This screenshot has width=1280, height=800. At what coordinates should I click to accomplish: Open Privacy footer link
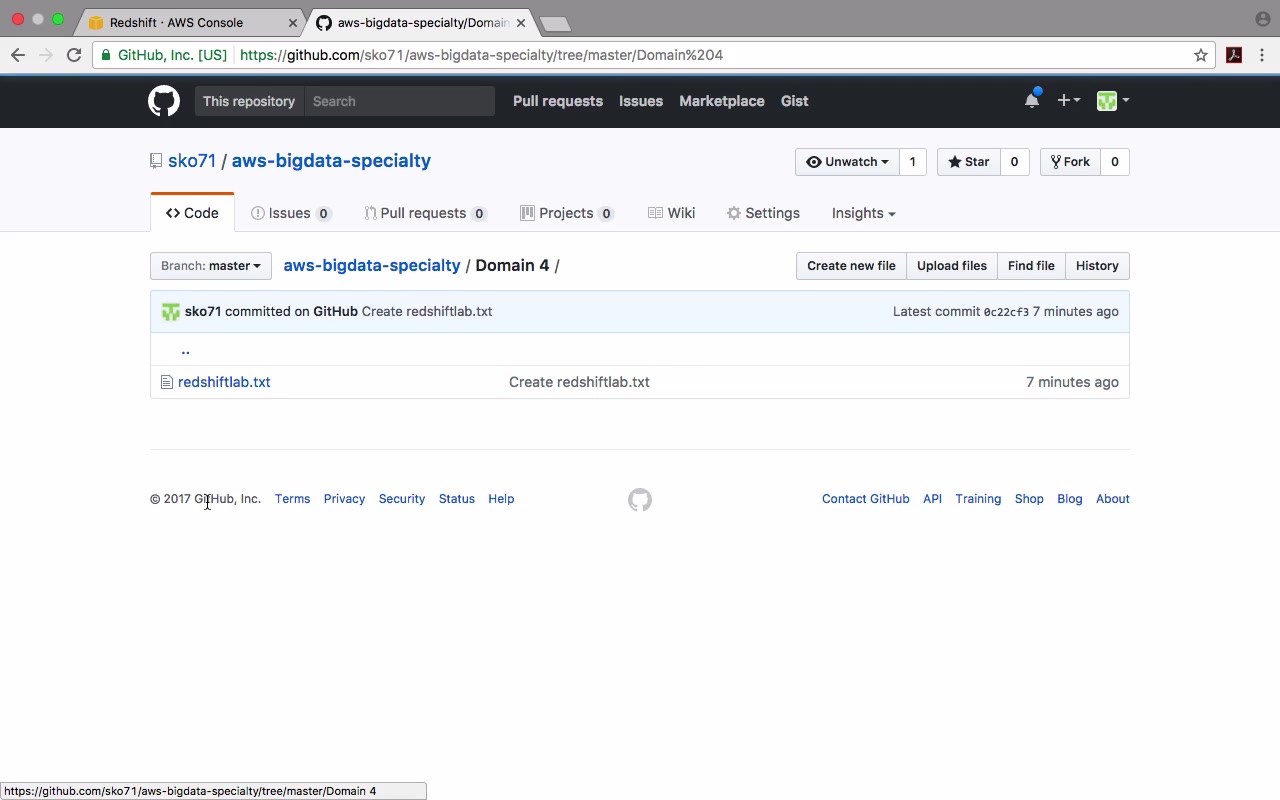click(344, 499)
